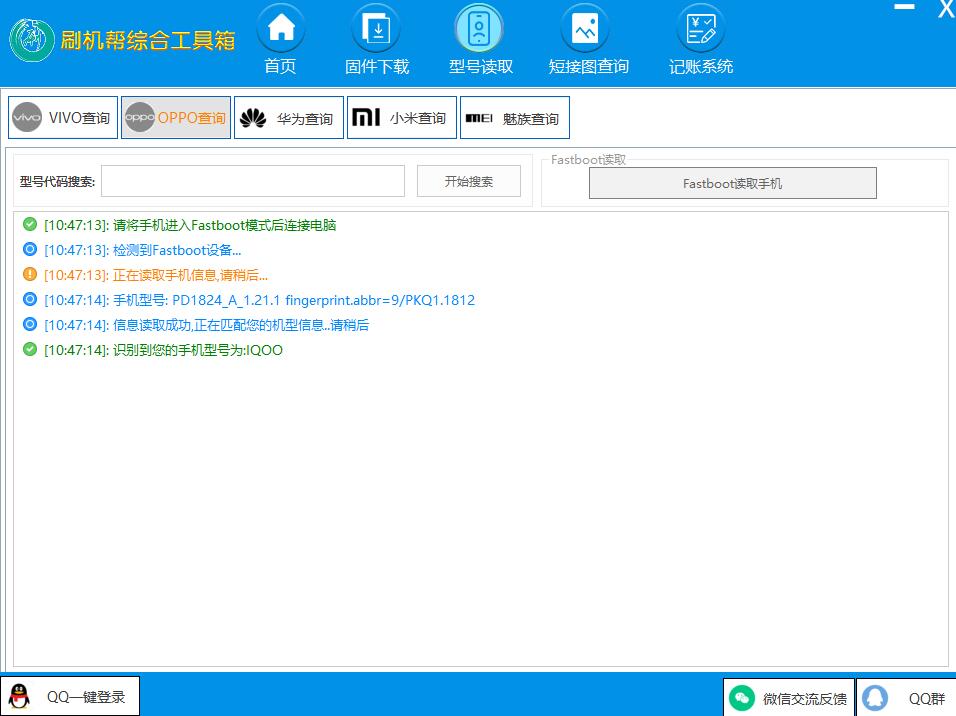Switch to the 小米查询 tab

tap(401, 118)
